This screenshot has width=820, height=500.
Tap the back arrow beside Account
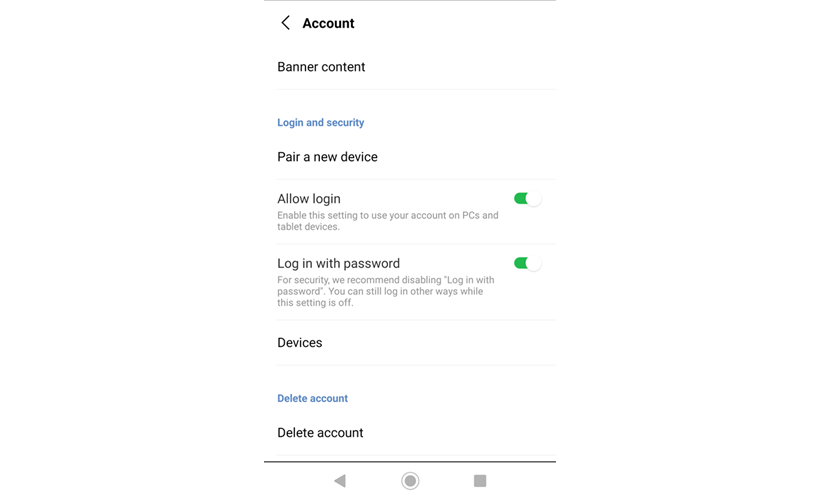[x=285, y=23]
